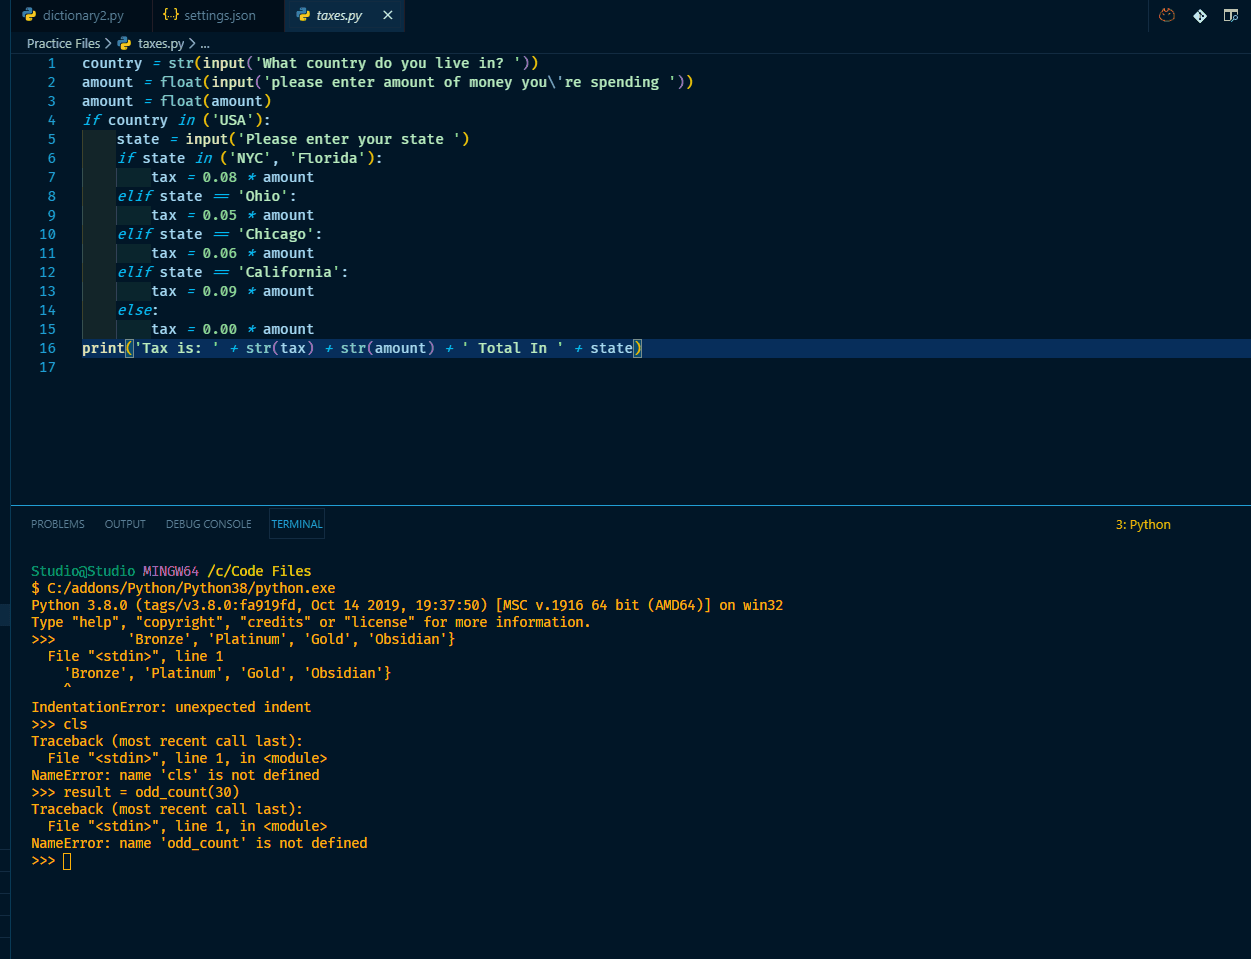This screenshot has height=959, width=1251.
Task: Open the '3: Python' terminal selector
Action: (x=1142, y=523)
